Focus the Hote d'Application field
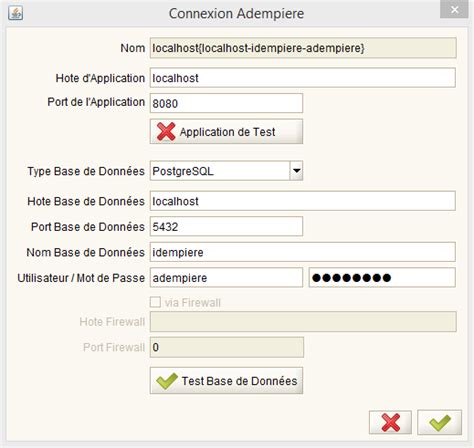The width and height of the screenshot is (474, 448). click(303, 78)
